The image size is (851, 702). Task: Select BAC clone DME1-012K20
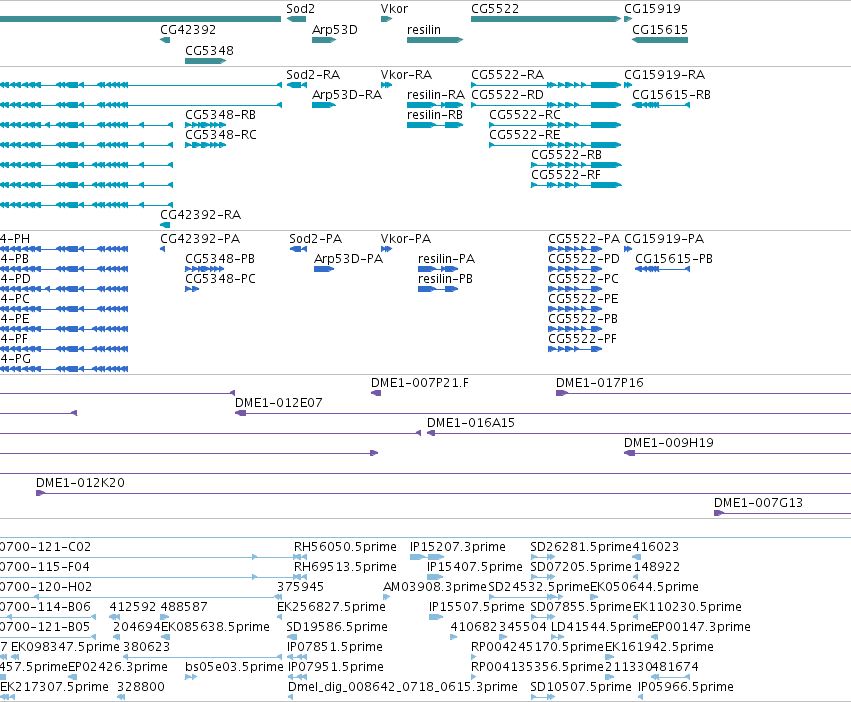(x=80, y=483)
